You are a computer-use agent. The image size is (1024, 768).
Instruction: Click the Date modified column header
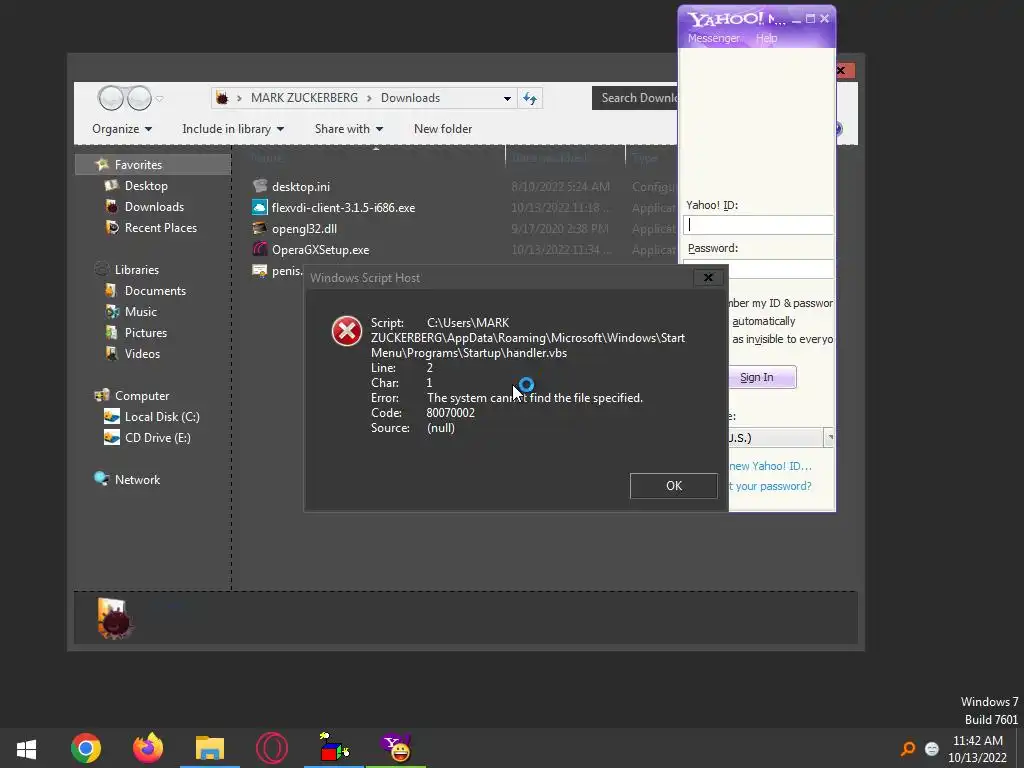point(565,157)
